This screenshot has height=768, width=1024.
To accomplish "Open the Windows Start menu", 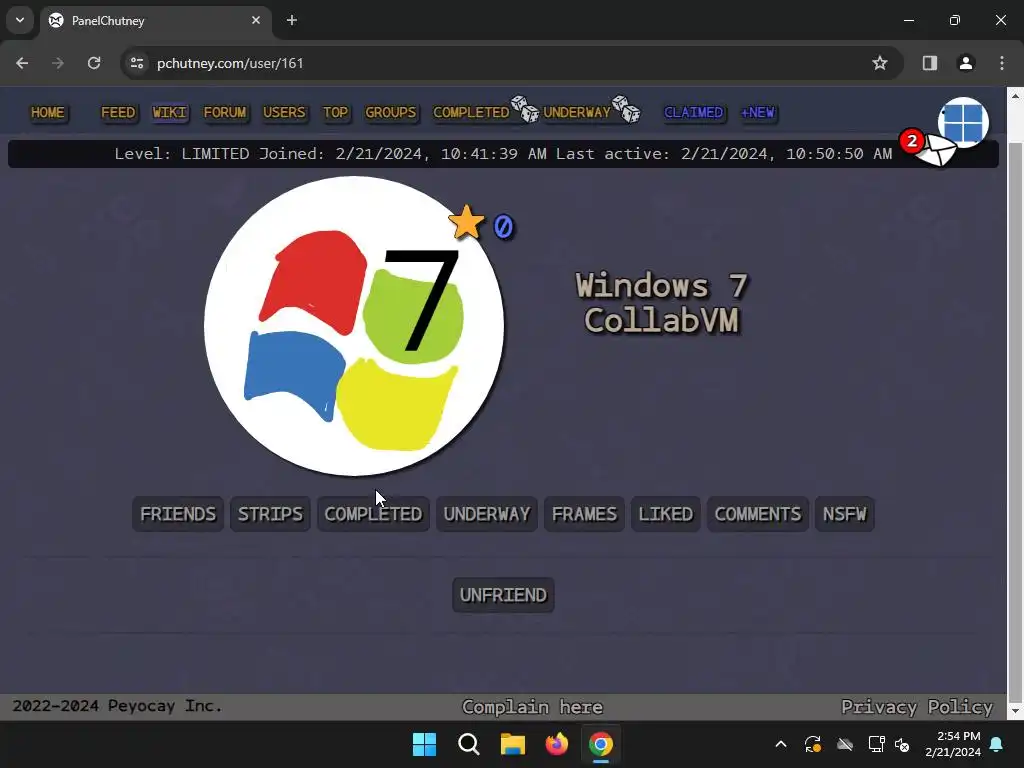I will coord(424,744).
